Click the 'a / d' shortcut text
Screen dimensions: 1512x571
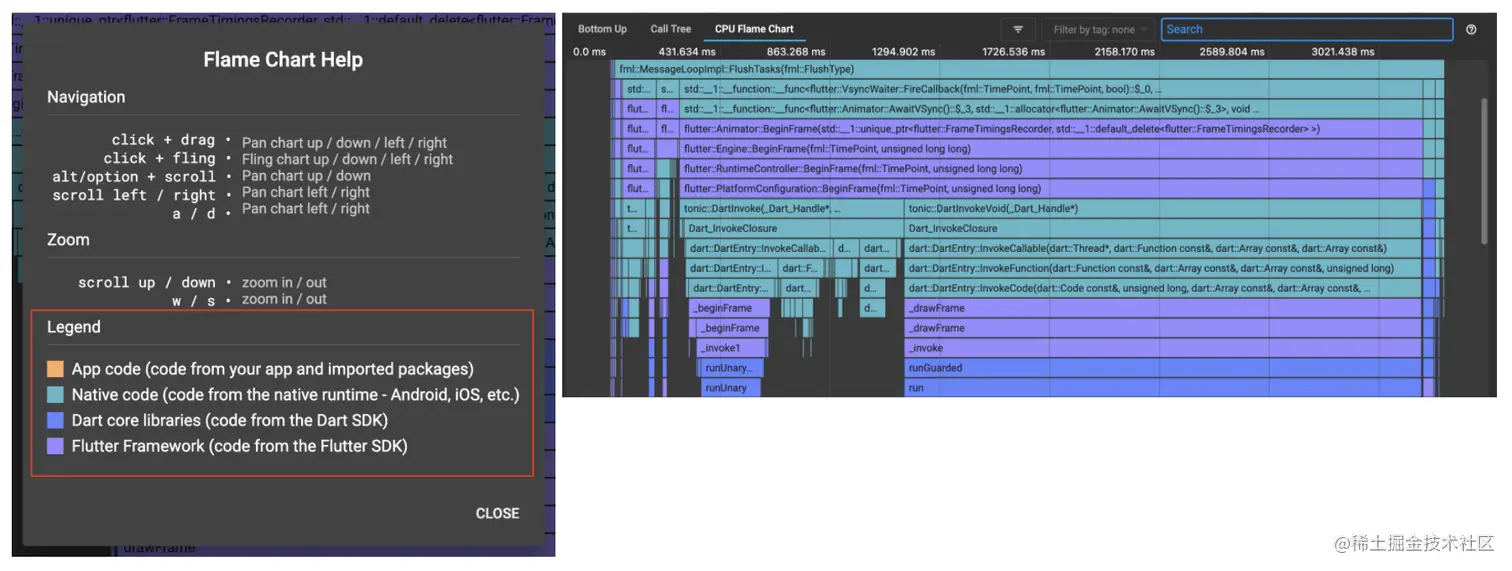194,213
